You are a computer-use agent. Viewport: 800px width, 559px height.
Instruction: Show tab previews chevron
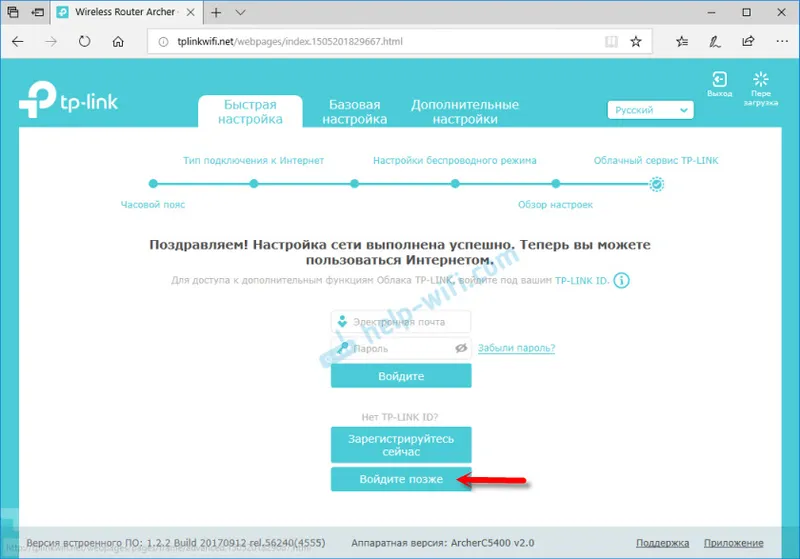(240, 12)
